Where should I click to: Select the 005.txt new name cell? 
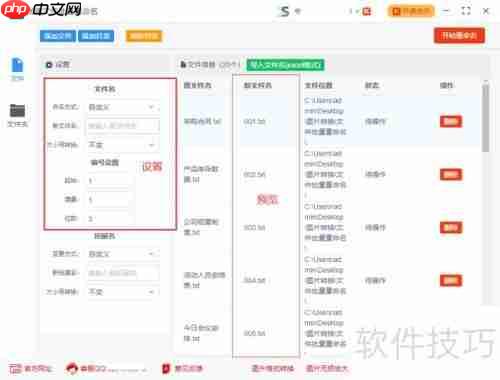tap(254, 333)
